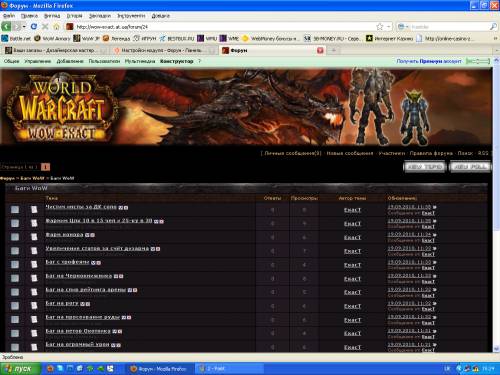The height and width of the screenshot is (375, 500).
Task: Bookmark this page with the star icon
Action: (x=379, y=26)
